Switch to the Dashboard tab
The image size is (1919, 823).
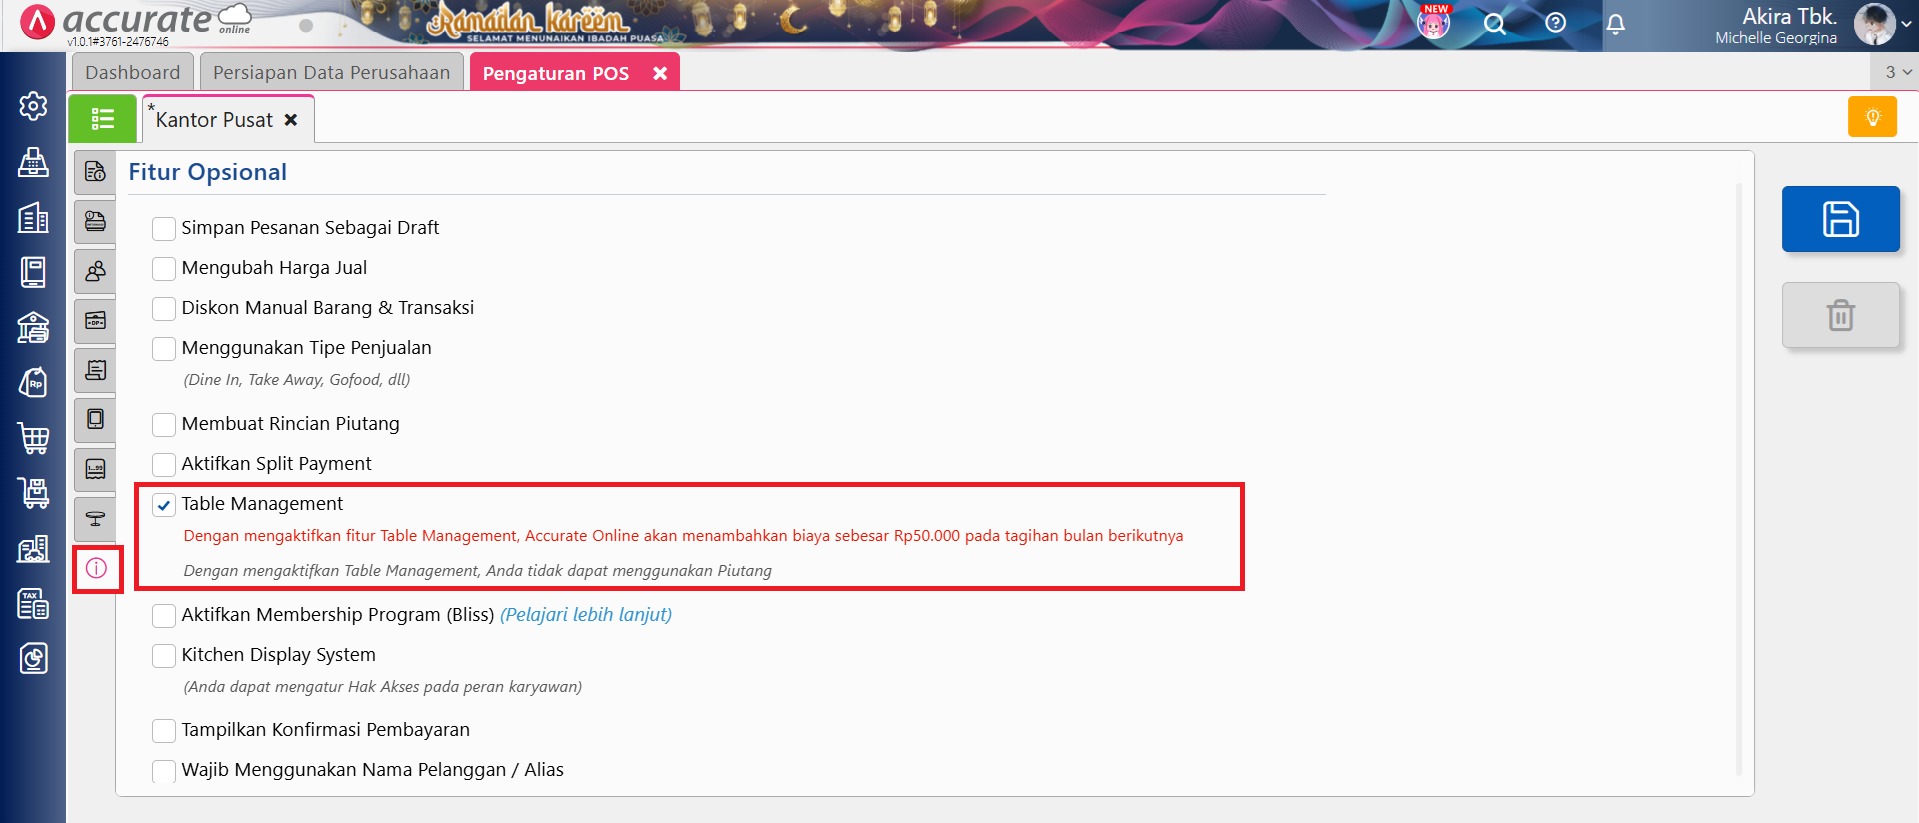click(x=133, y=73)
